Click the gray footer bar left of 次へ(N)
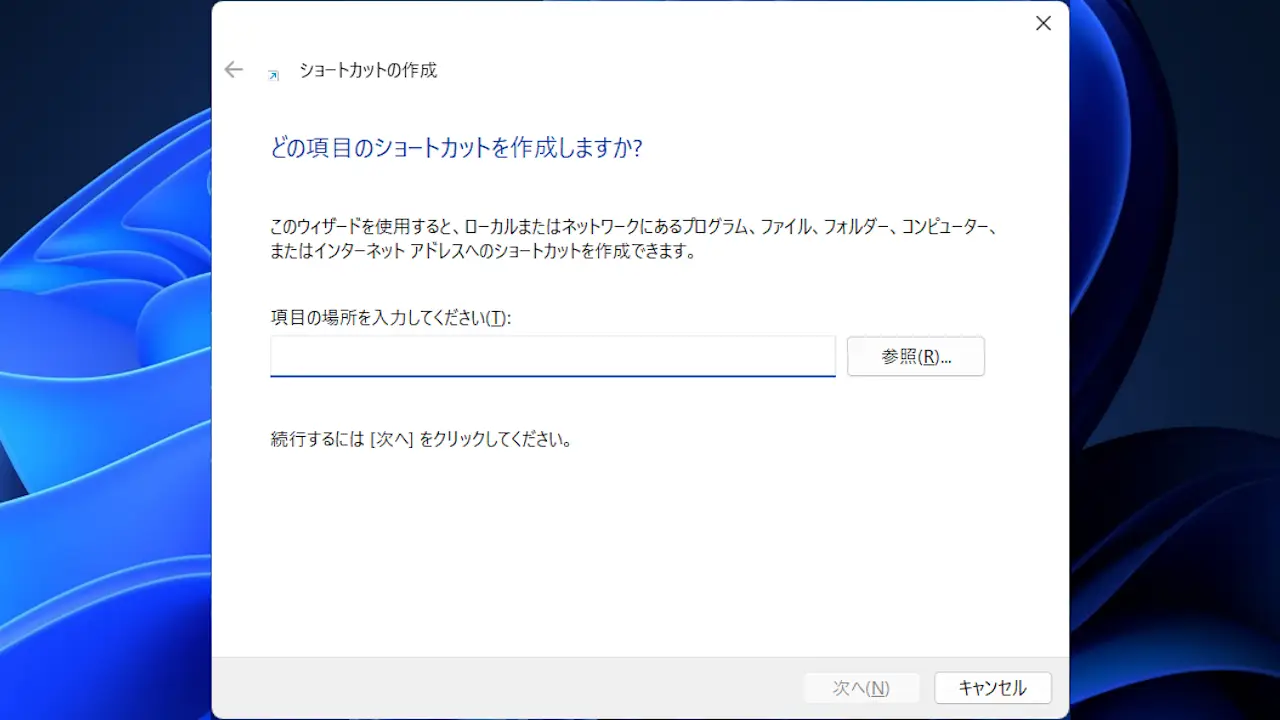 [x=500, y=688]
